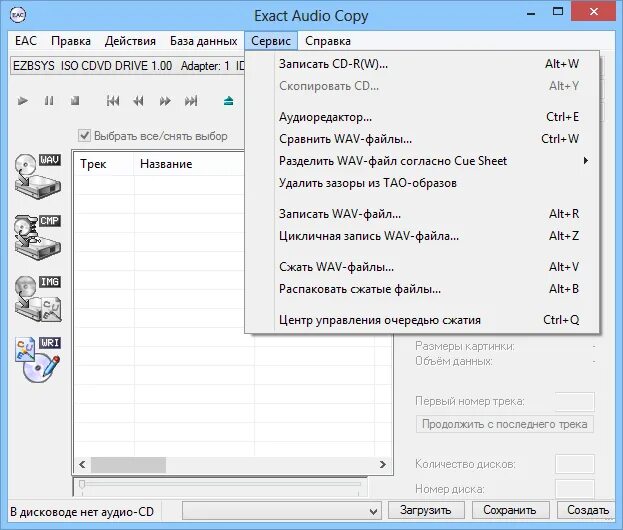Click the Создать button
The width and height of the screenshot is (623, 530).
click(588, 510)
